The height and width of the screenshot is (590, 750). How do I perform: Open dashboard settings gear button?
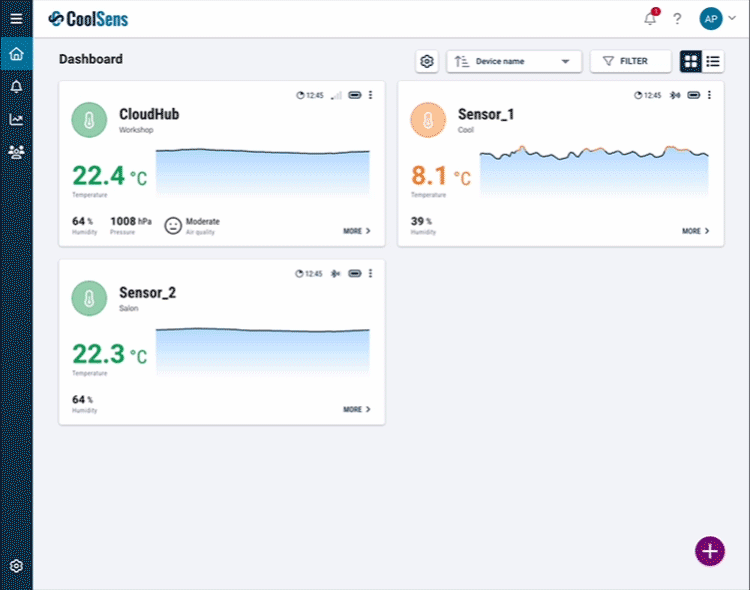[x=427, y=61]
